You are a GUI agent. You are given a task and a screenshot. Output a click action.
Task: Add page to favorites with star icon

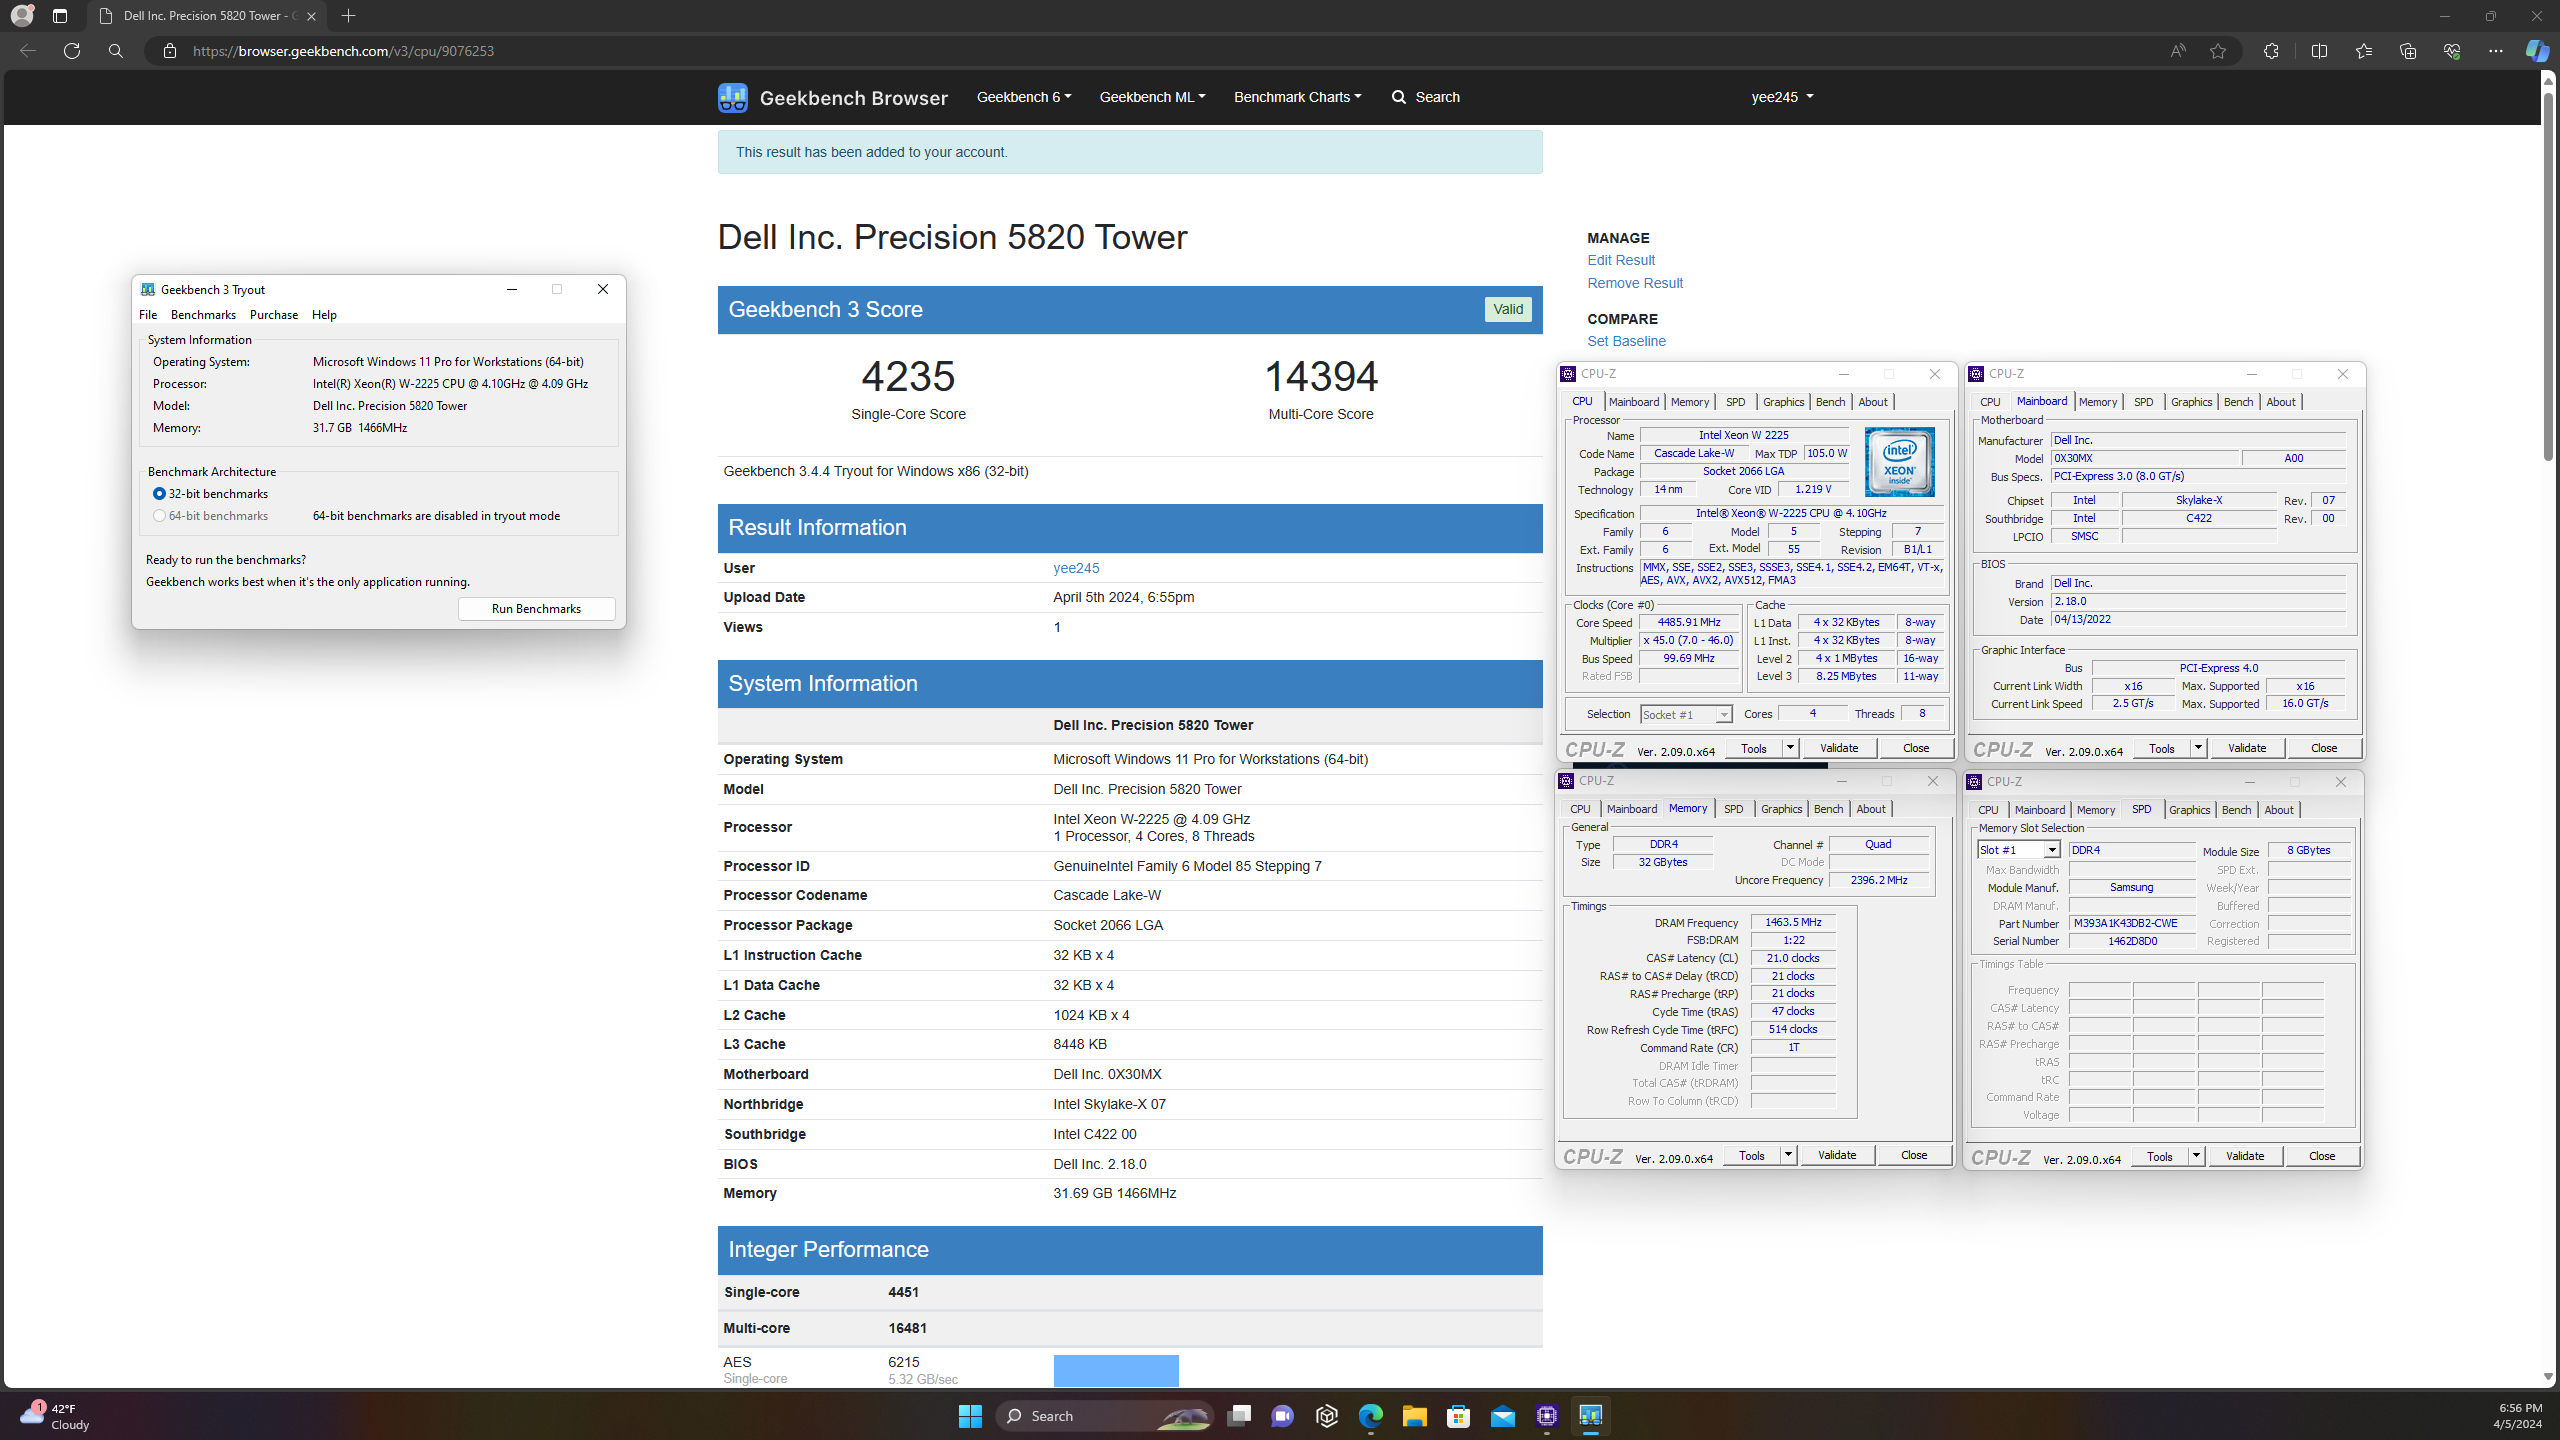tap(2218, 51)
